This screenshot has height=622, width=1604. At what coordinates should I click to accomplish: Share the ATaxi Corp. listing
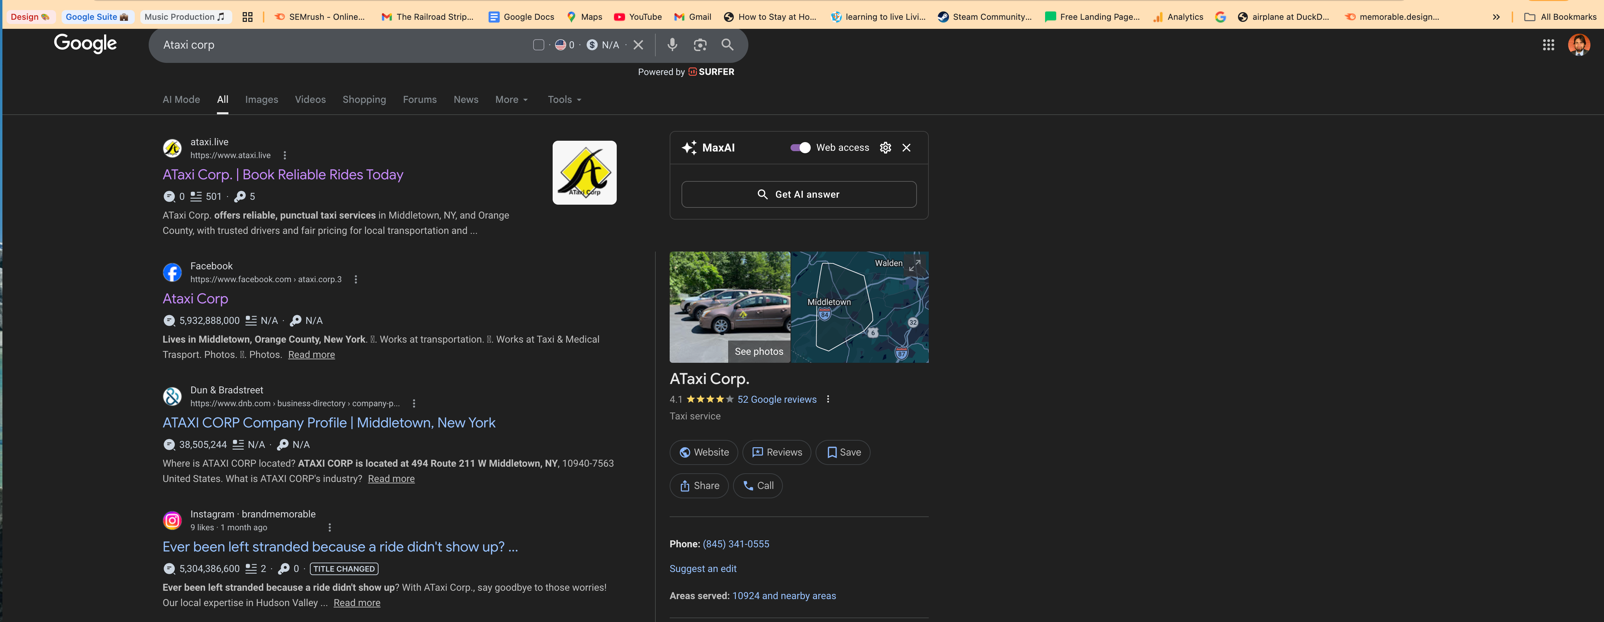coord(699,485)
